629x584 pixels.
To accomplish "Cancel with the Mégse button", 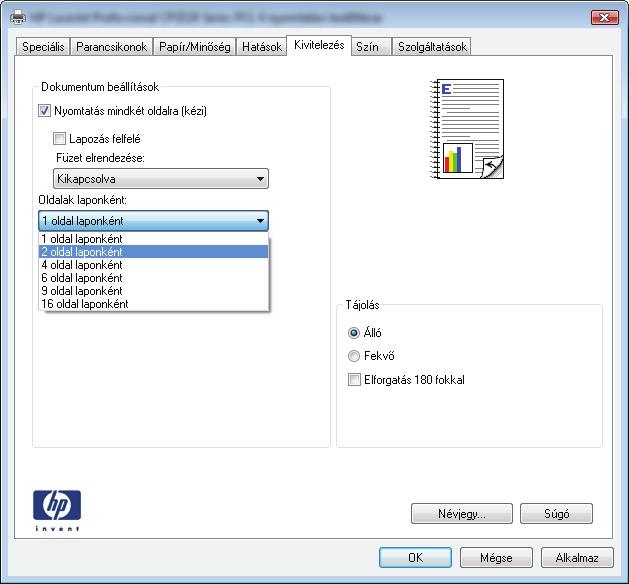I will 496,558.
